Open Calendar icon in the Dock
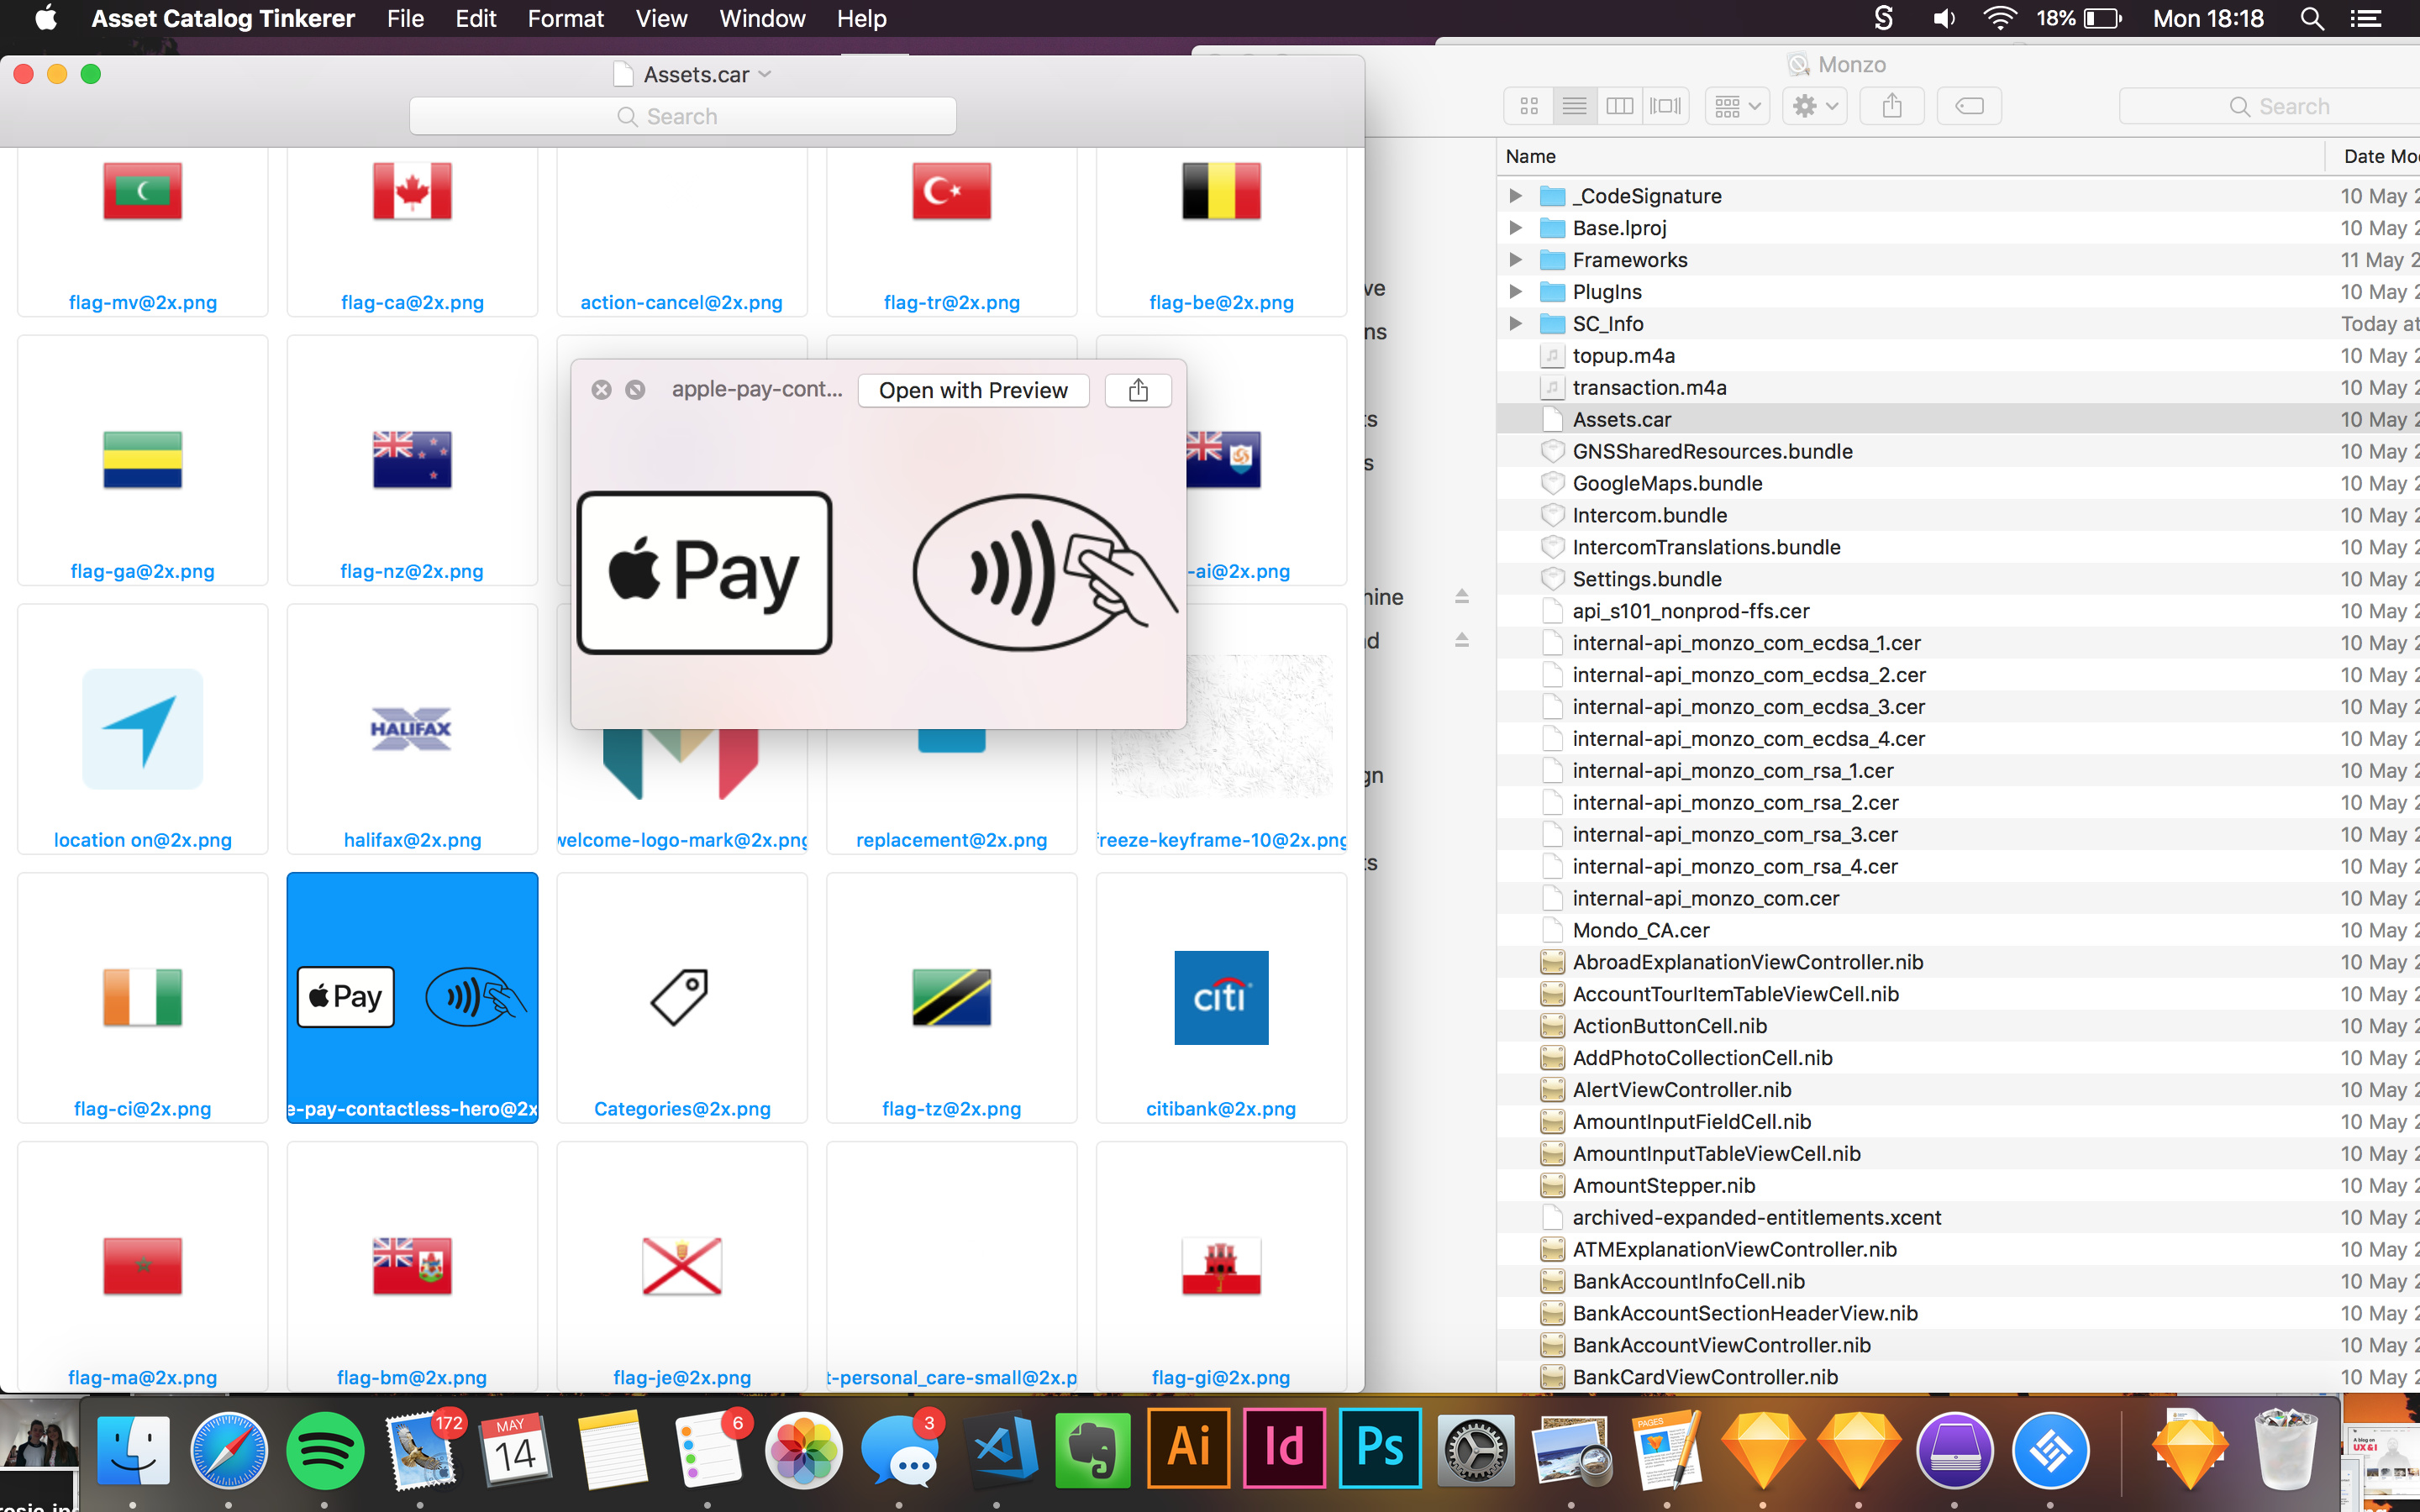Viewport: 2420px width, 1512px height. 516,1449
